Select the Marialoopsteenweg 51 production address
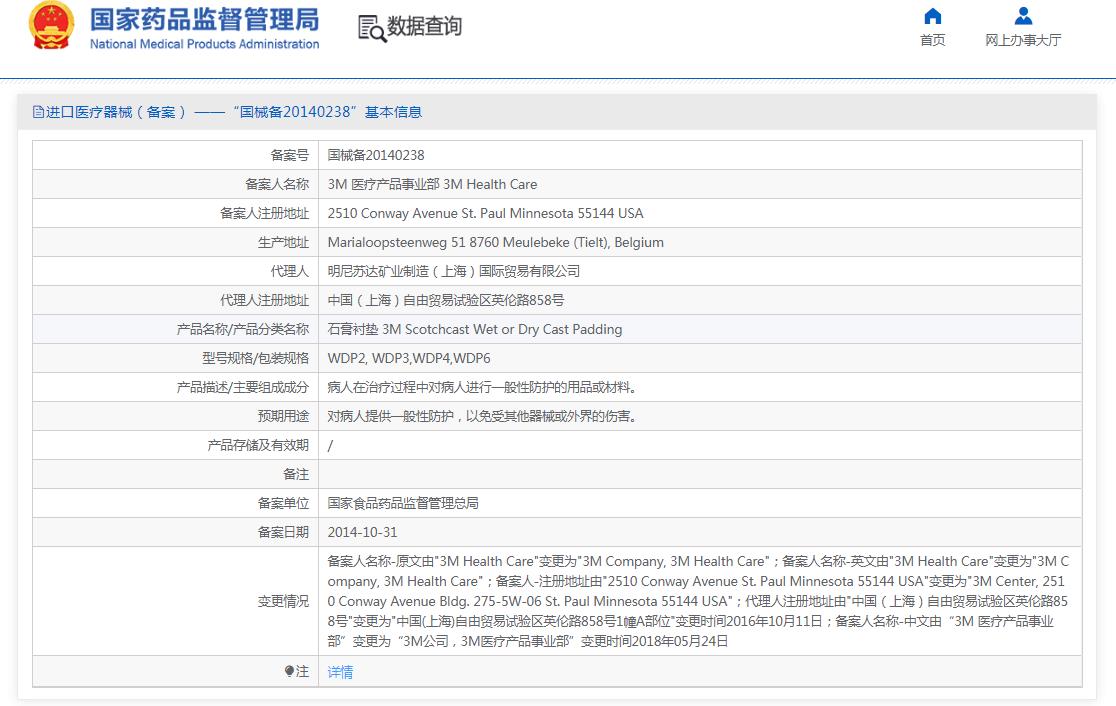This screenshot has width=1116, height=706. click(x=495, y=243)
